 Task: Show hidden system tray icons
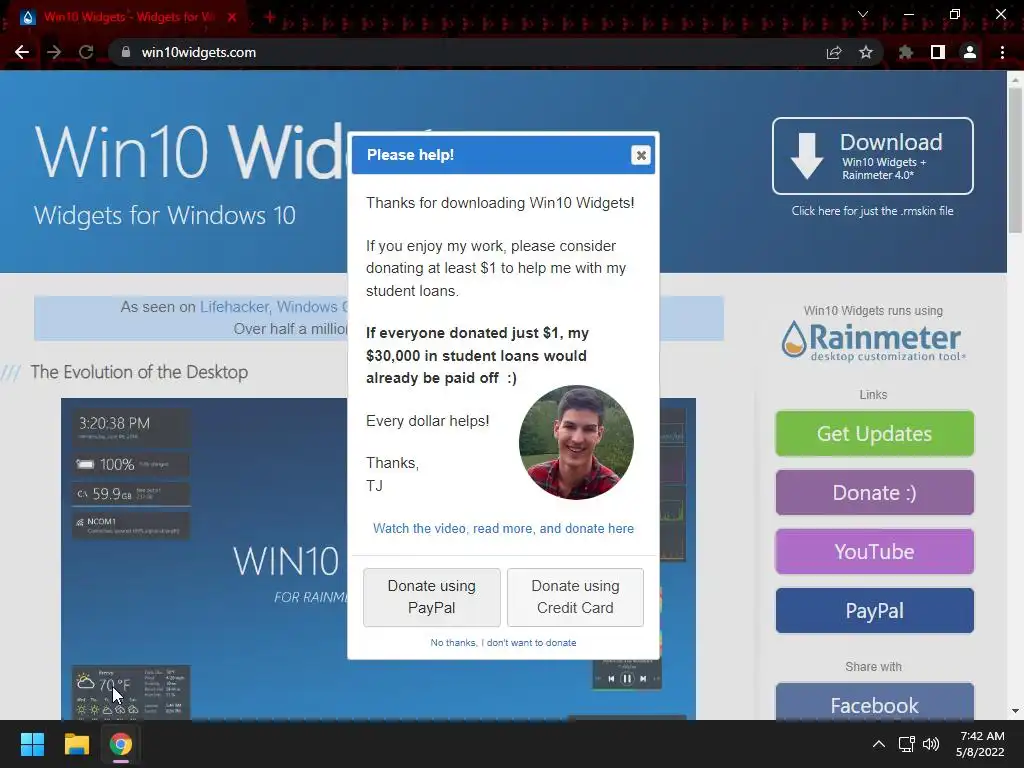point(879,744)
